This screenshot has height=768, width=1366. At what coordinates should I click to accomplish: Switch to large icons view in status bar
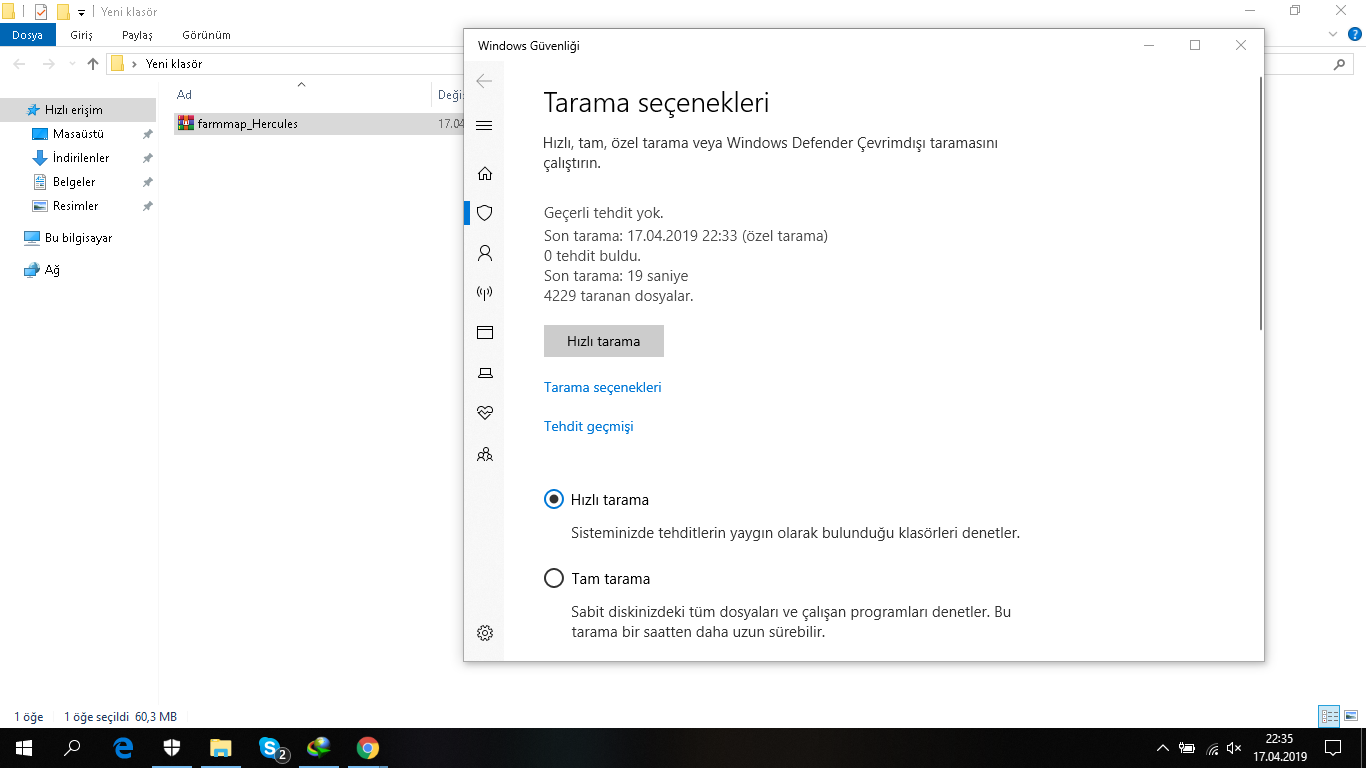[1351, 716]
